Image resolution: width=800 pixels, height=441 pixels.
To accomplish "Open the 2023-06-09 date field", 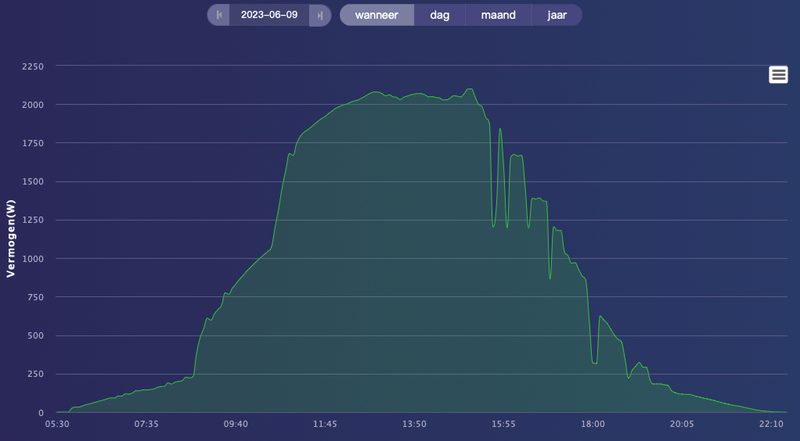I will pos(269,15).
